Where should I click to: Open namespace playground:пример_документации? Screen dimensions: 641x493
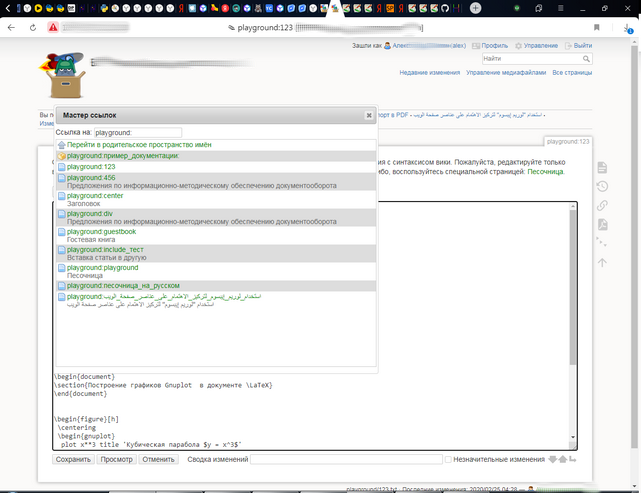point(123,156)
